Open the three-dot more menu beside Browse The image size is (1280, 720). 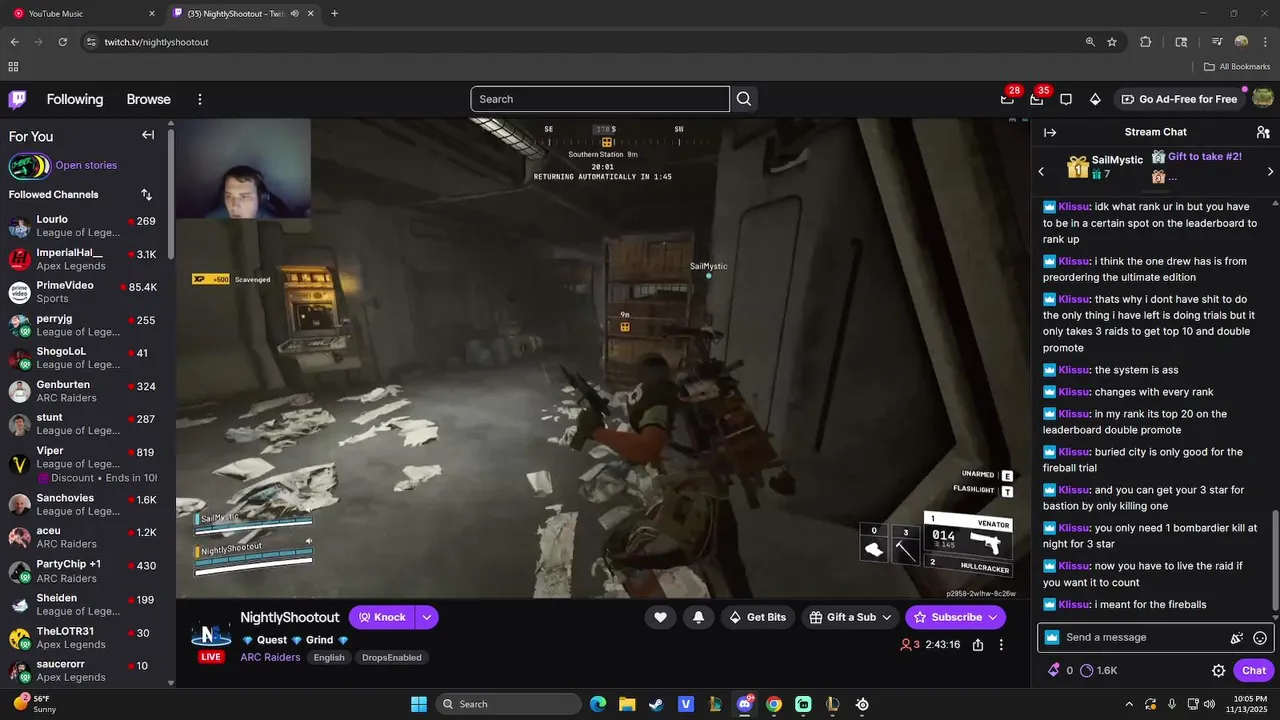[200, 99]
